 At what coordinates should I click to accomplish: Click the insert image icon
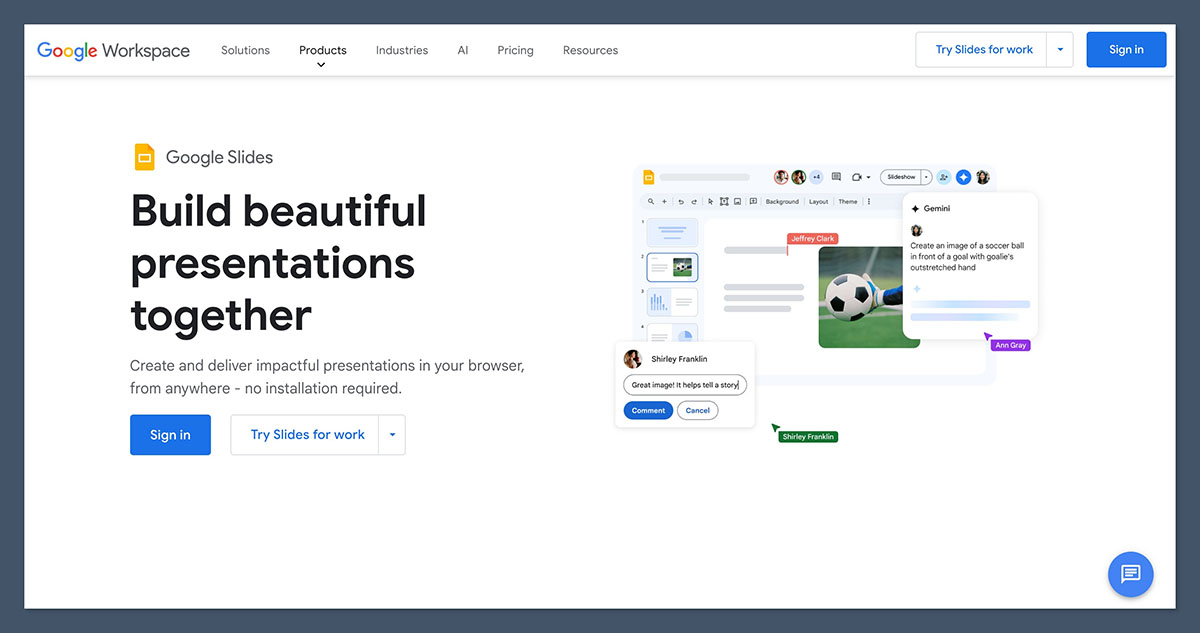click(736, 202)
